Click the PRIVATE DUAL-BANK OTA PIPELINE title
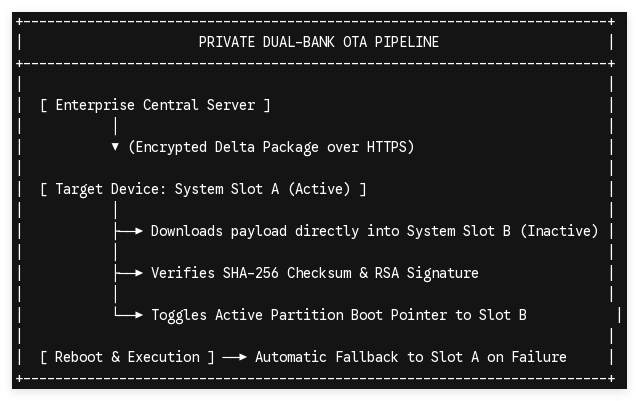639x401 pixels. 319,42
